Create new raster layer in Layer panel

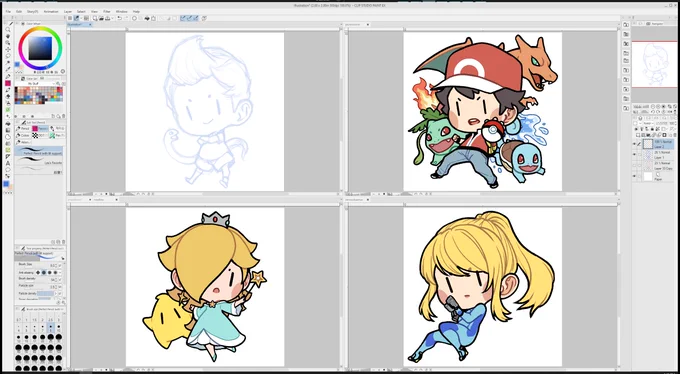[x=638, y=135]
